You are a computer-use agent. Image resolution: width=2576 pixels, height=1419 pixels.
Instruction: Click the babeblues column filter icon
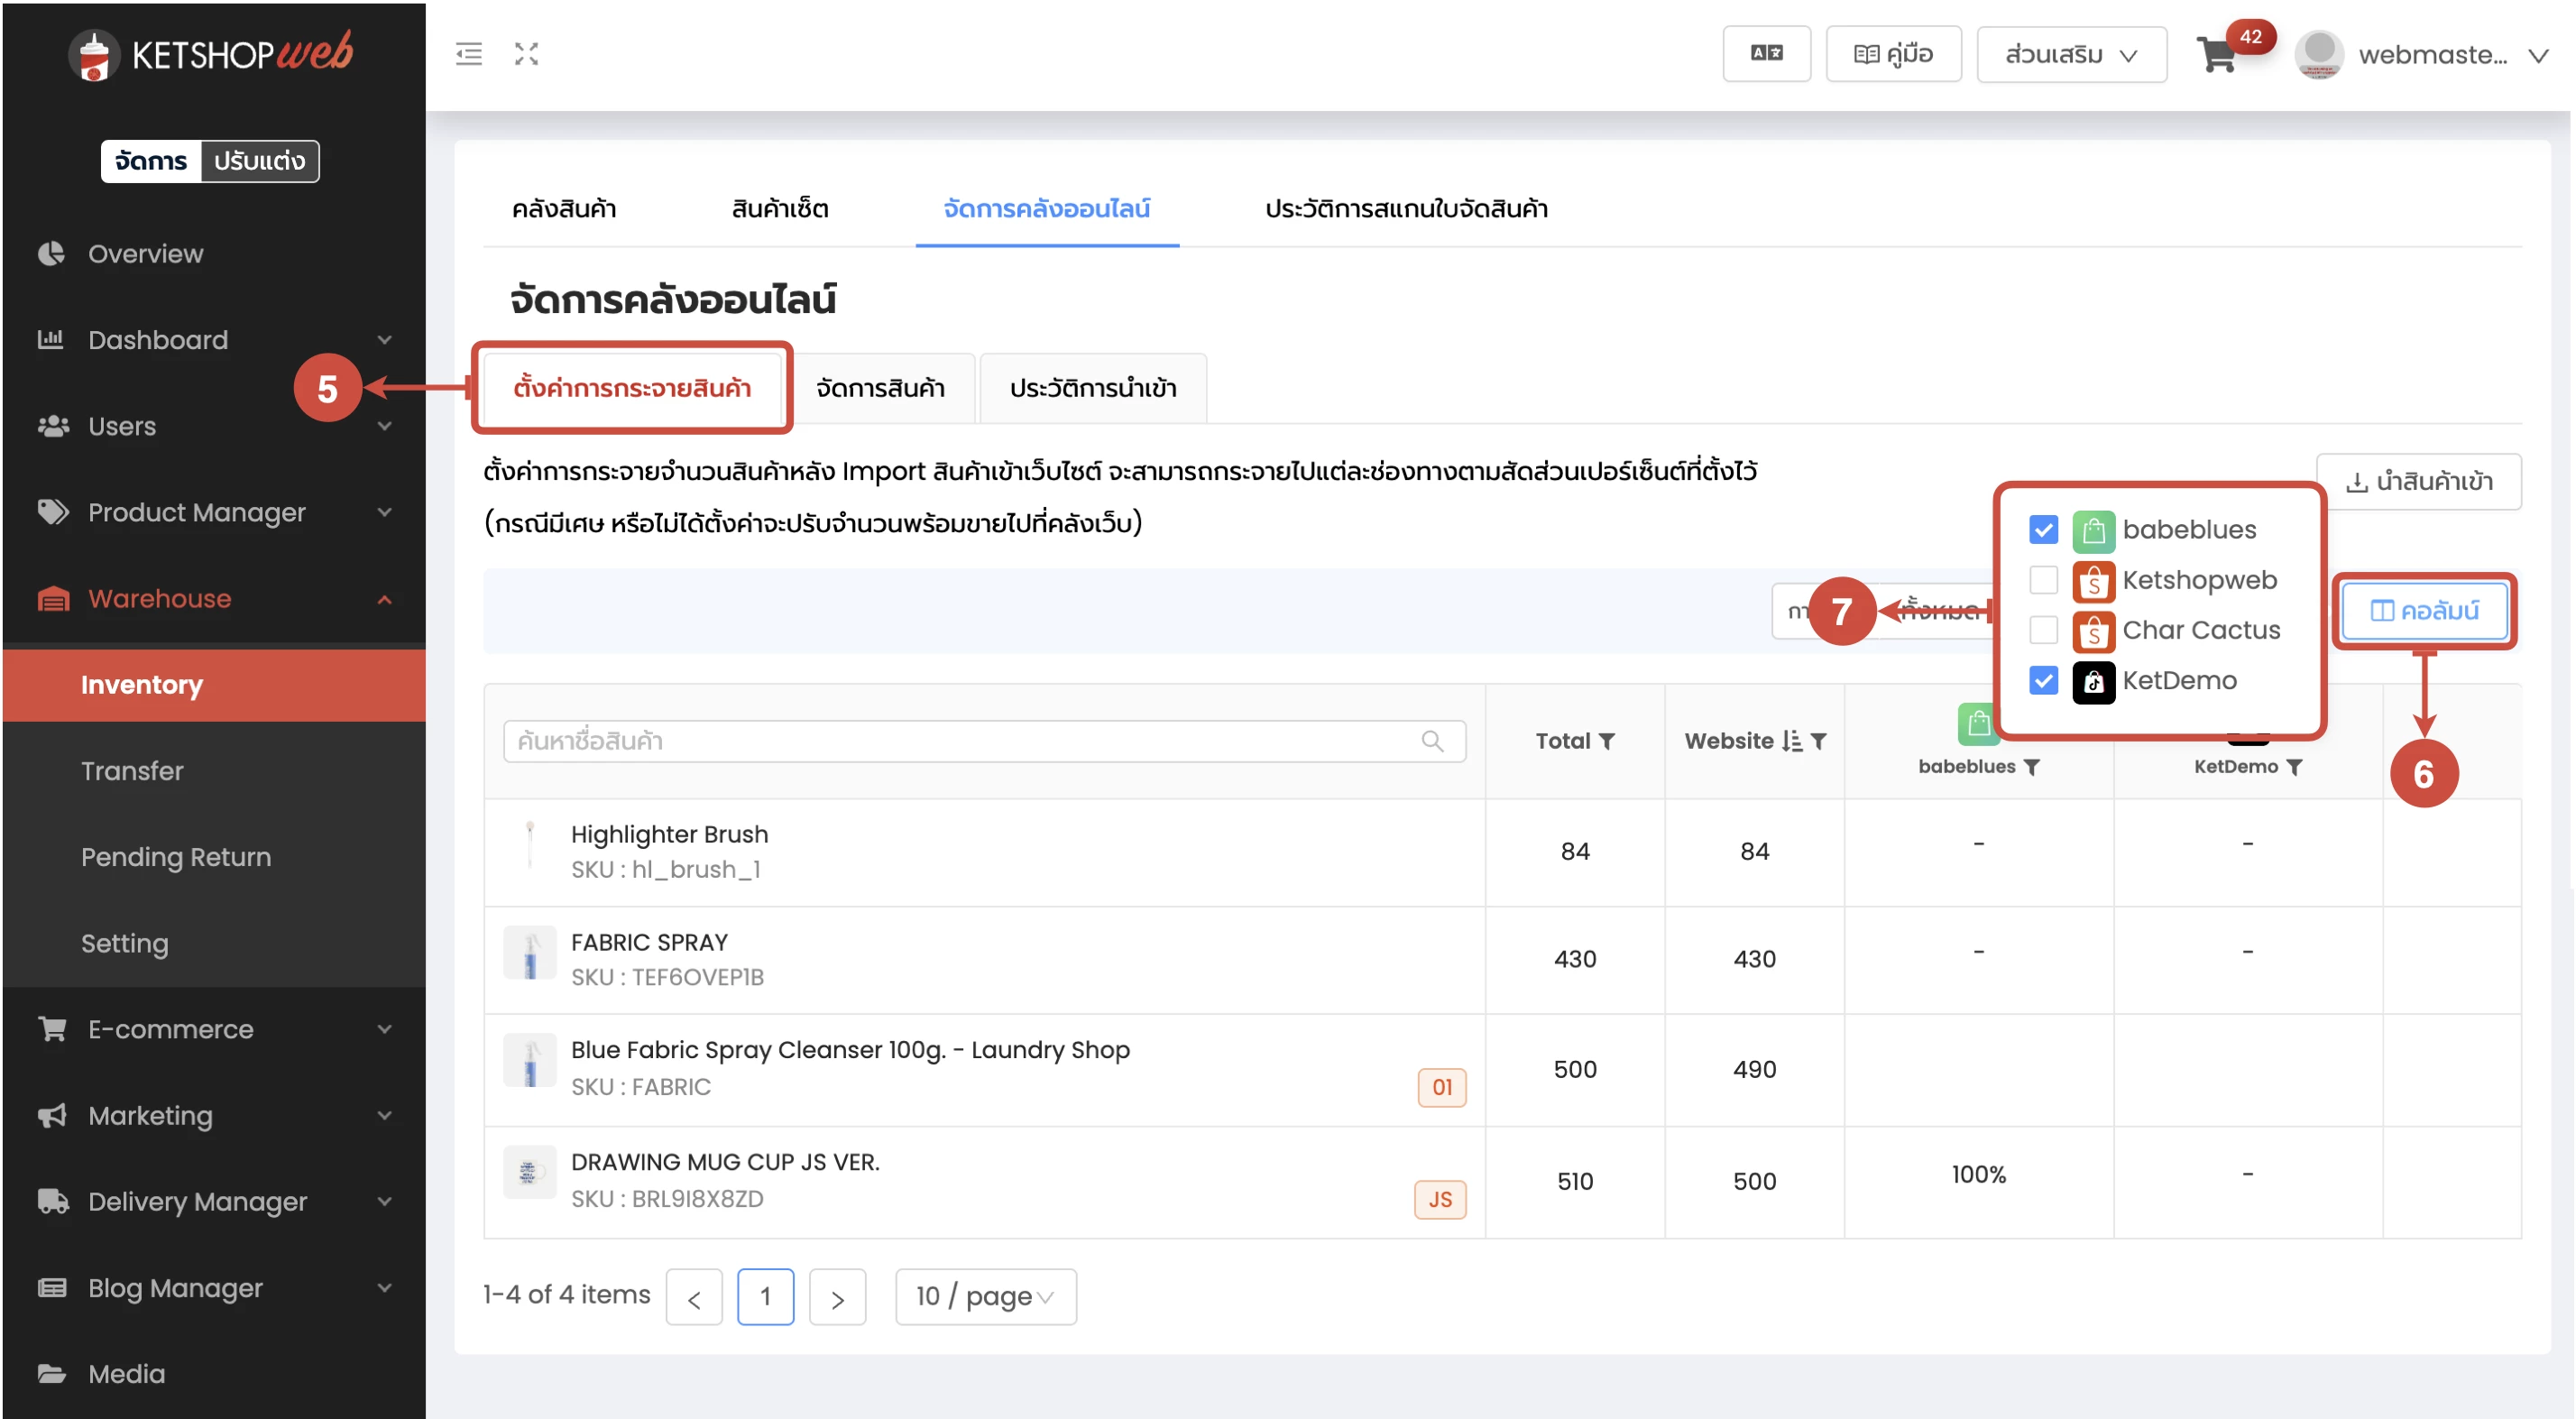(2032, 767)
